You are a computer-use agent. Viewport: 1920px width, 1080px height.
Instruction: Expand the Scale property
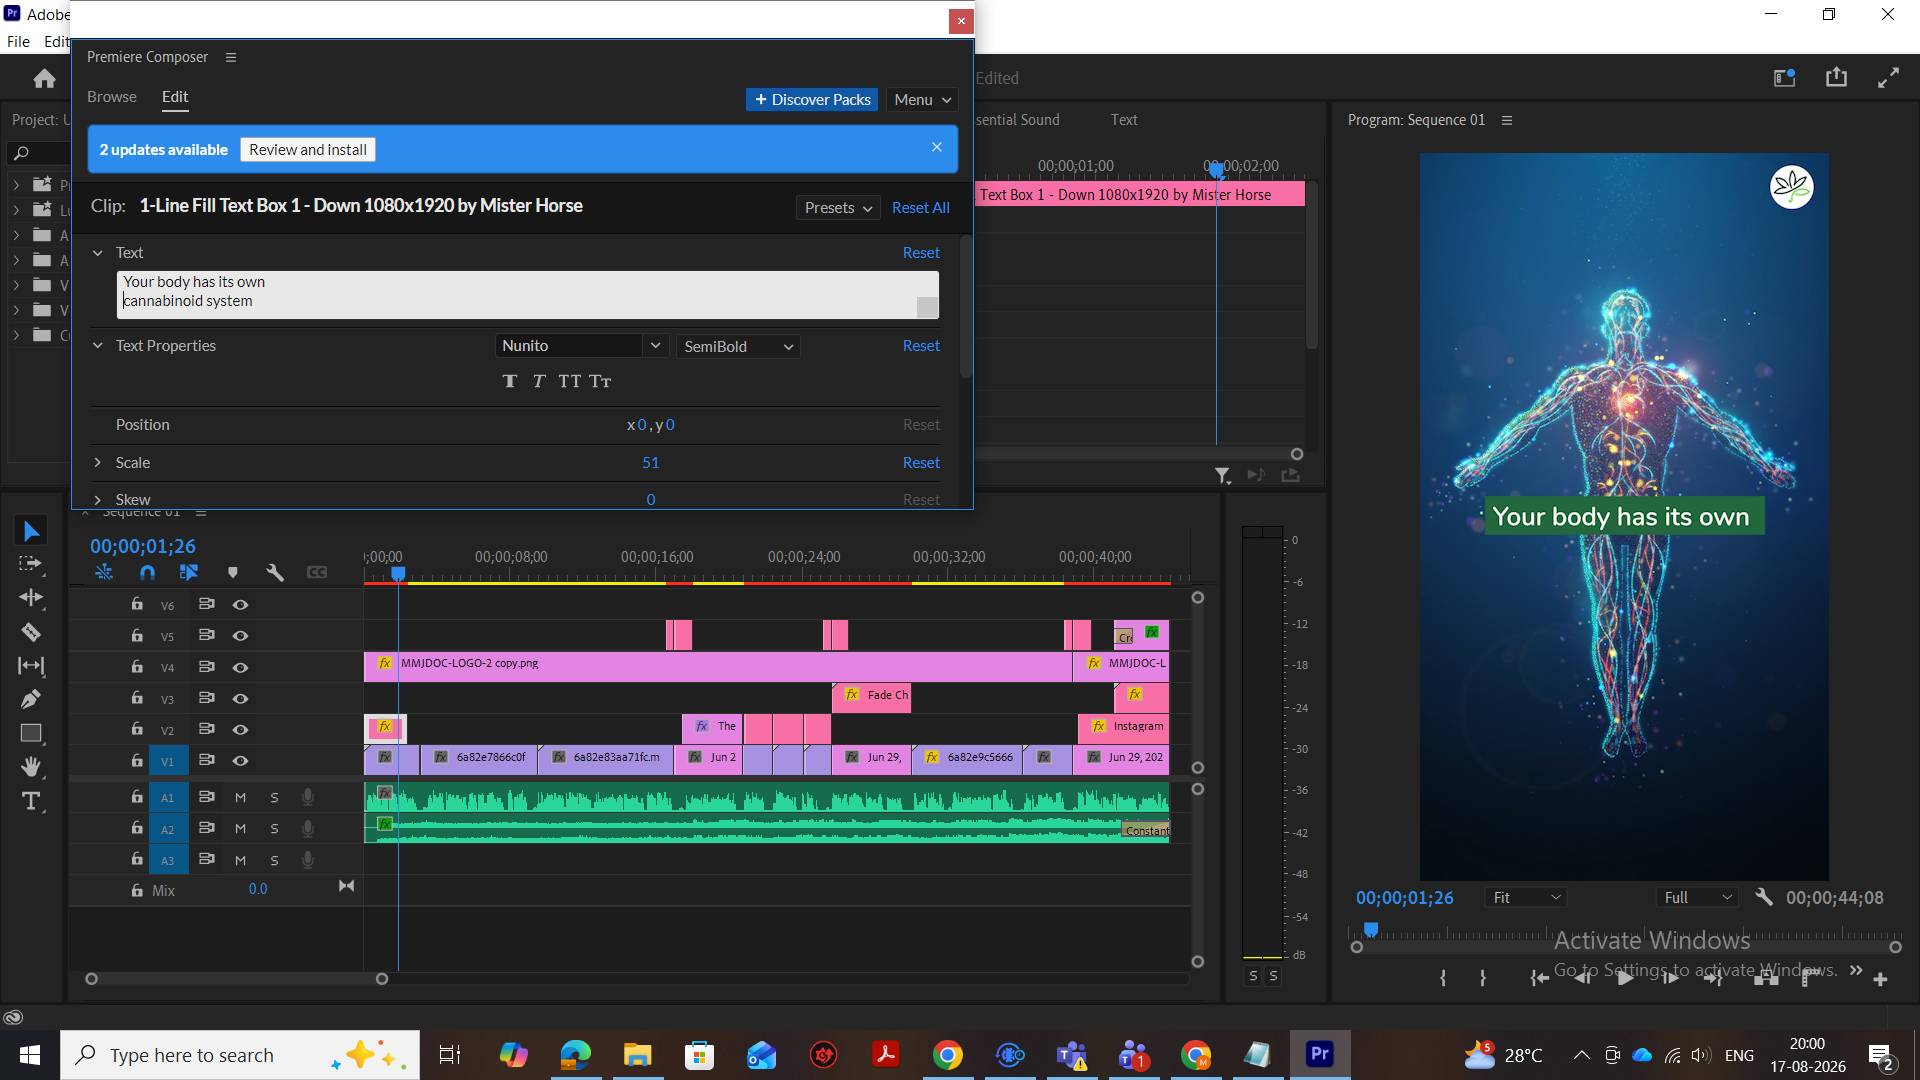[x=97, y=463]
